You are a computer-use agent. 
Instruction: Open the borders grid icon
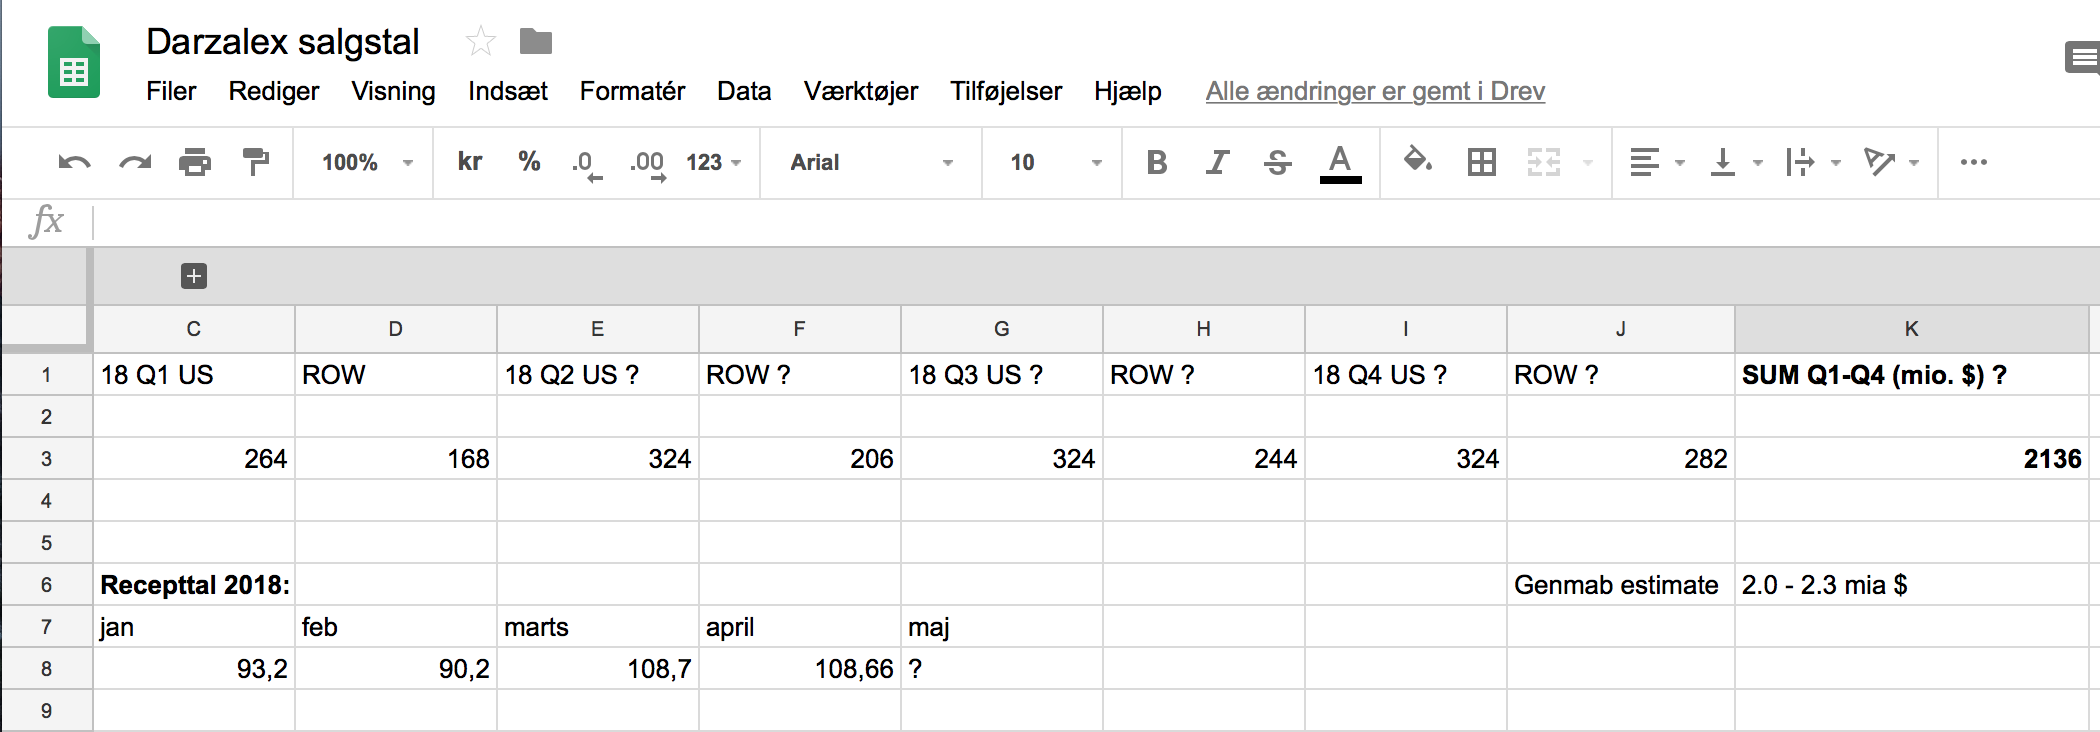(x=1481, y=162)
